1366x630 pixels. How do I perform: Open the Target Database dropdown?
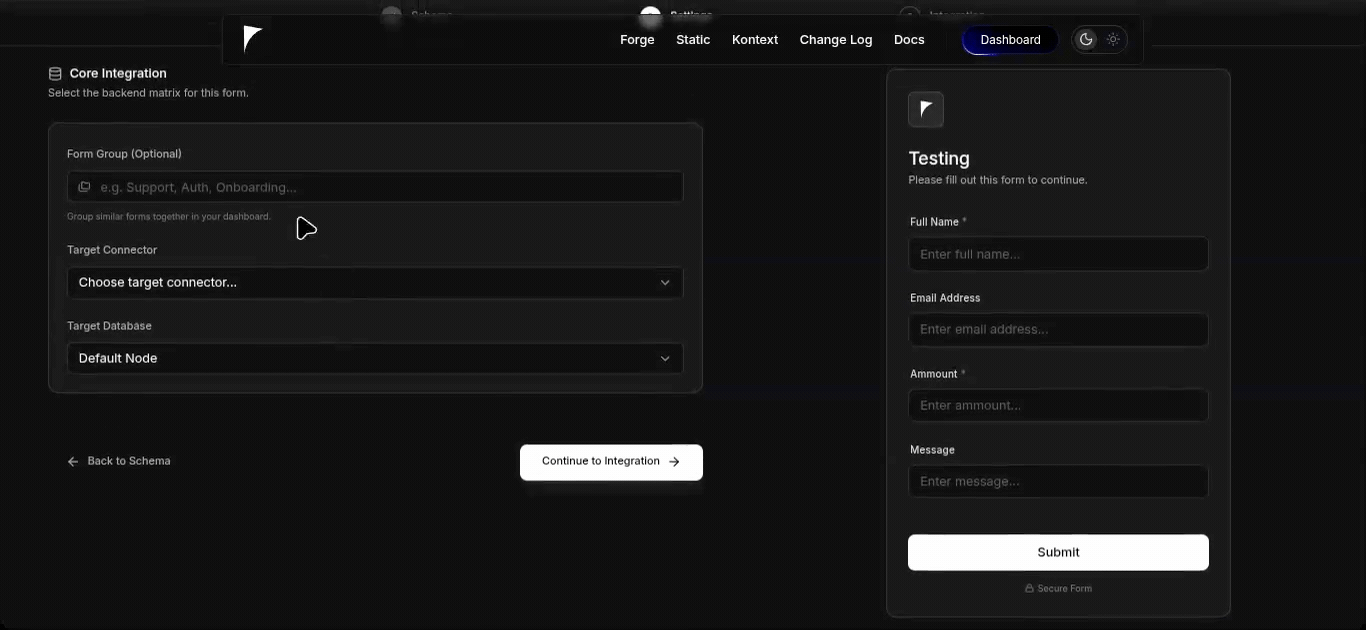coord(375,358)
